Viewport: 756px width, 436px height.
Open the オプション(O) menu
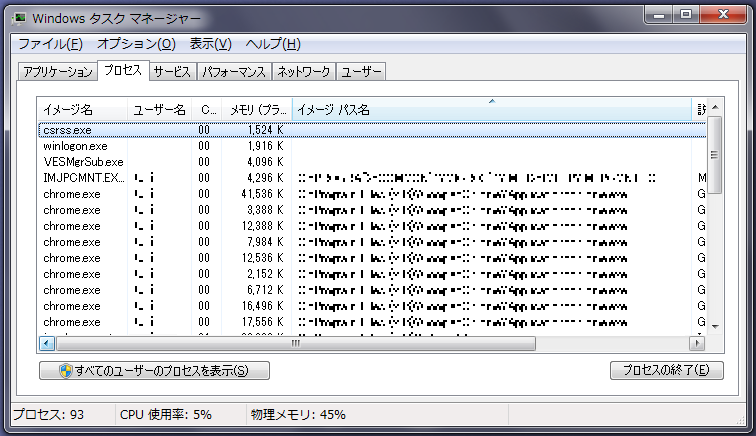[136, 44]
